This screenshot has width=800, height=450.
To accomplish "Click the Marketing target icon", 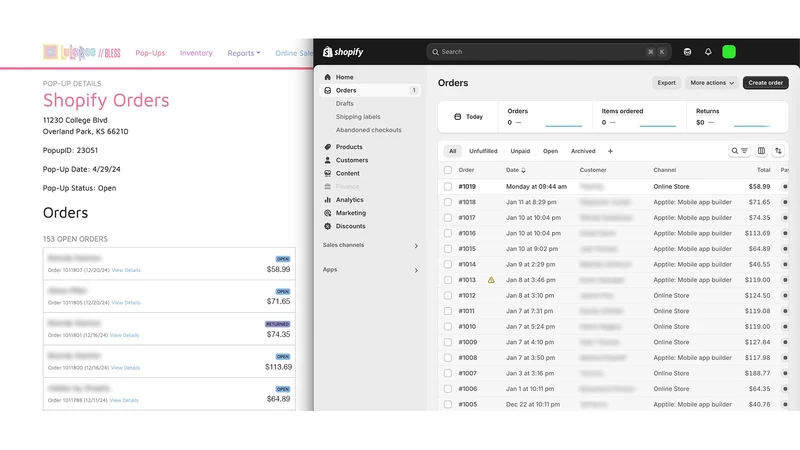I will point(328,213).
